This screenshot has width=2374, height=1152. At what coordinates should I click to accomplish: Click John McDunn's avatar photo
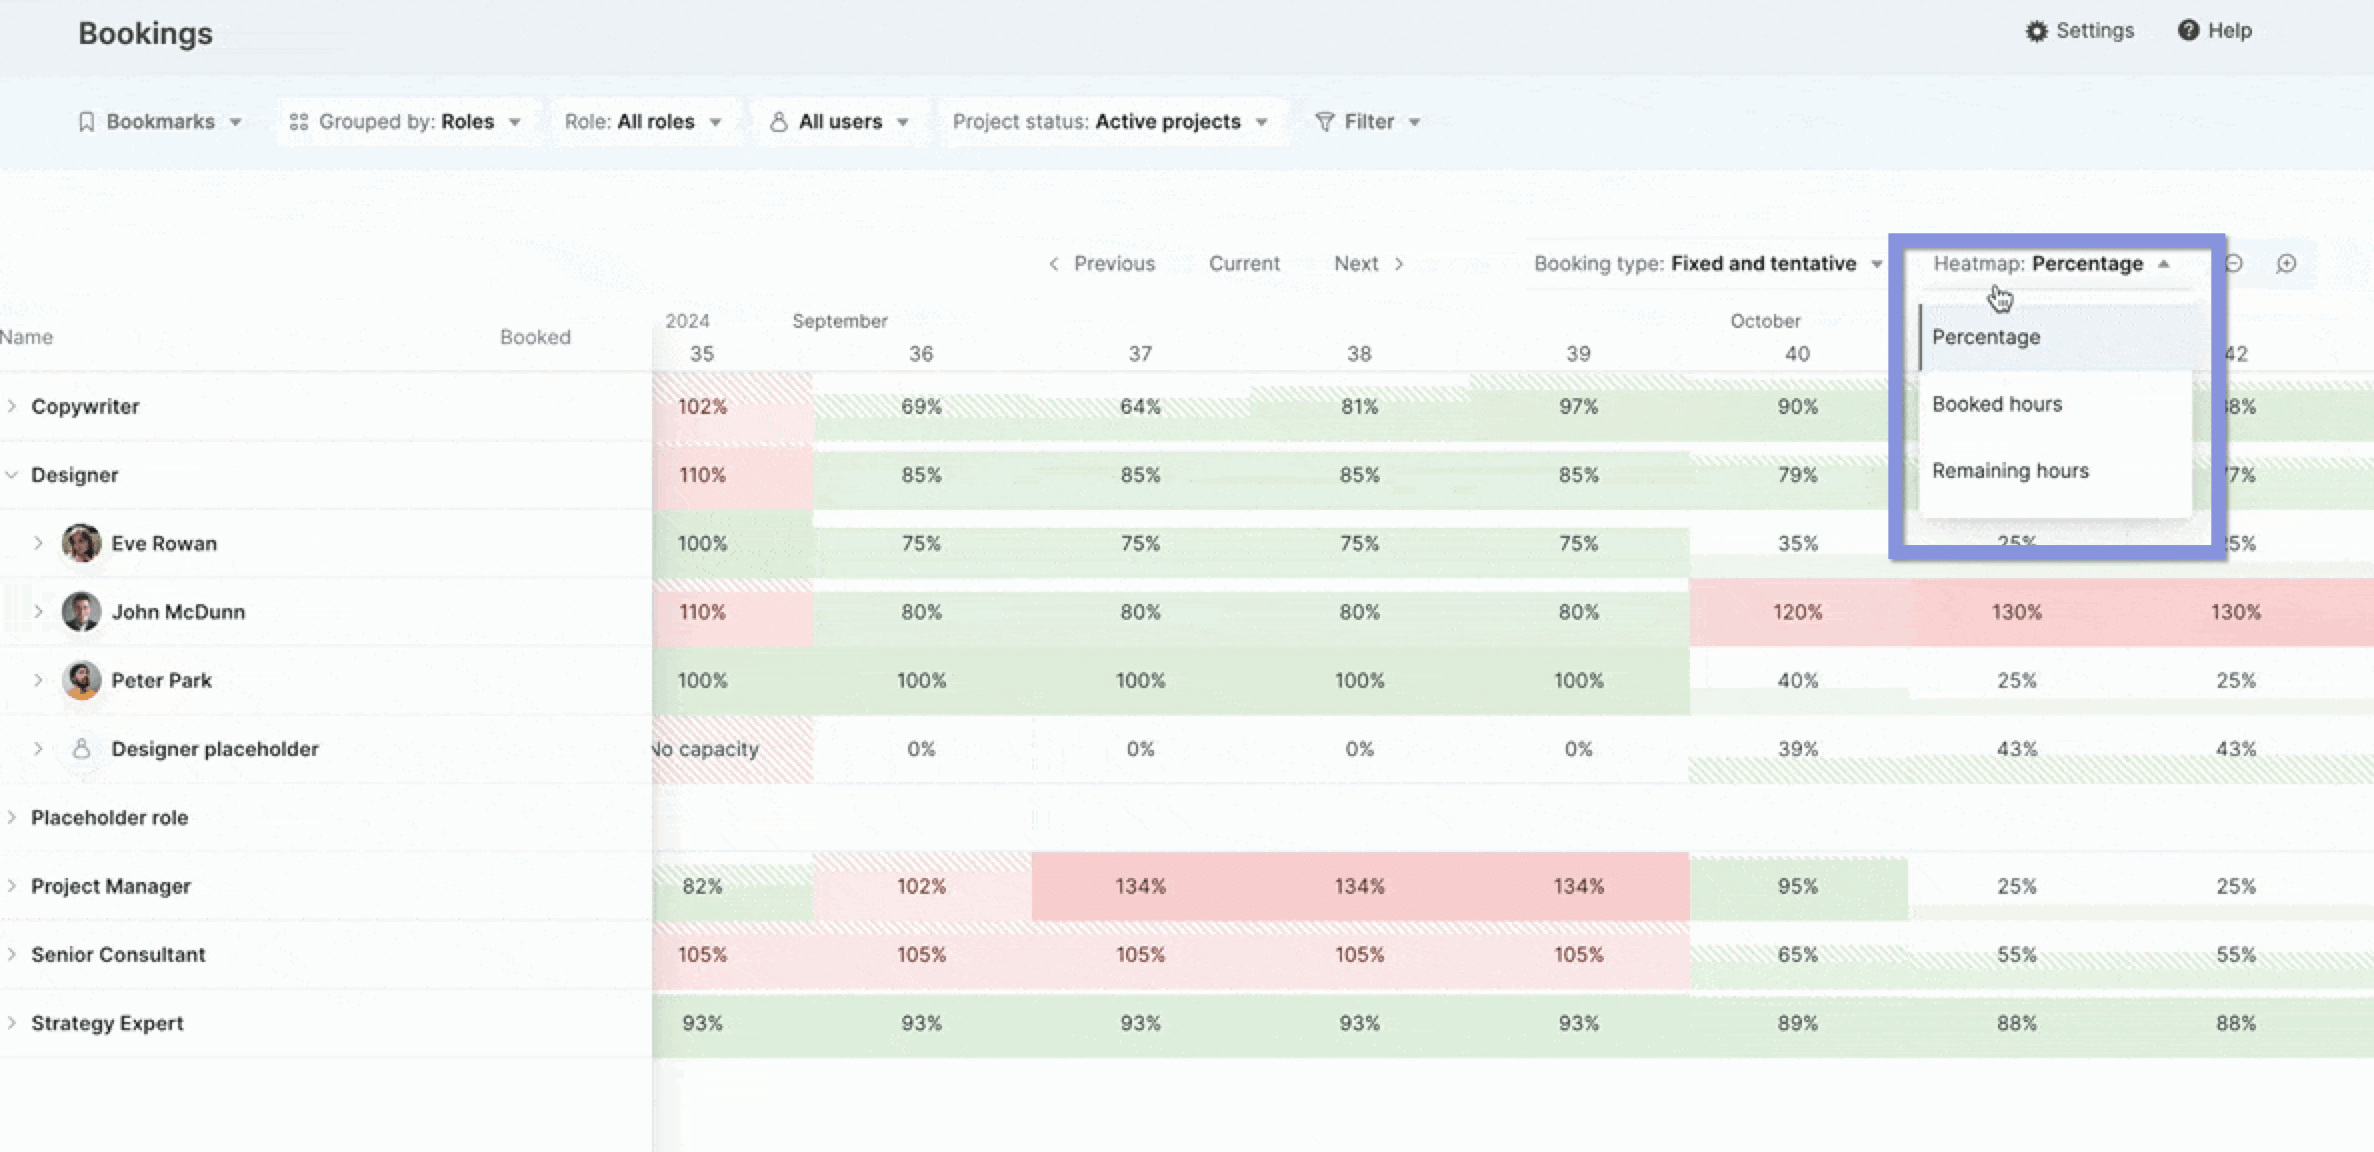tap(81, 611)
